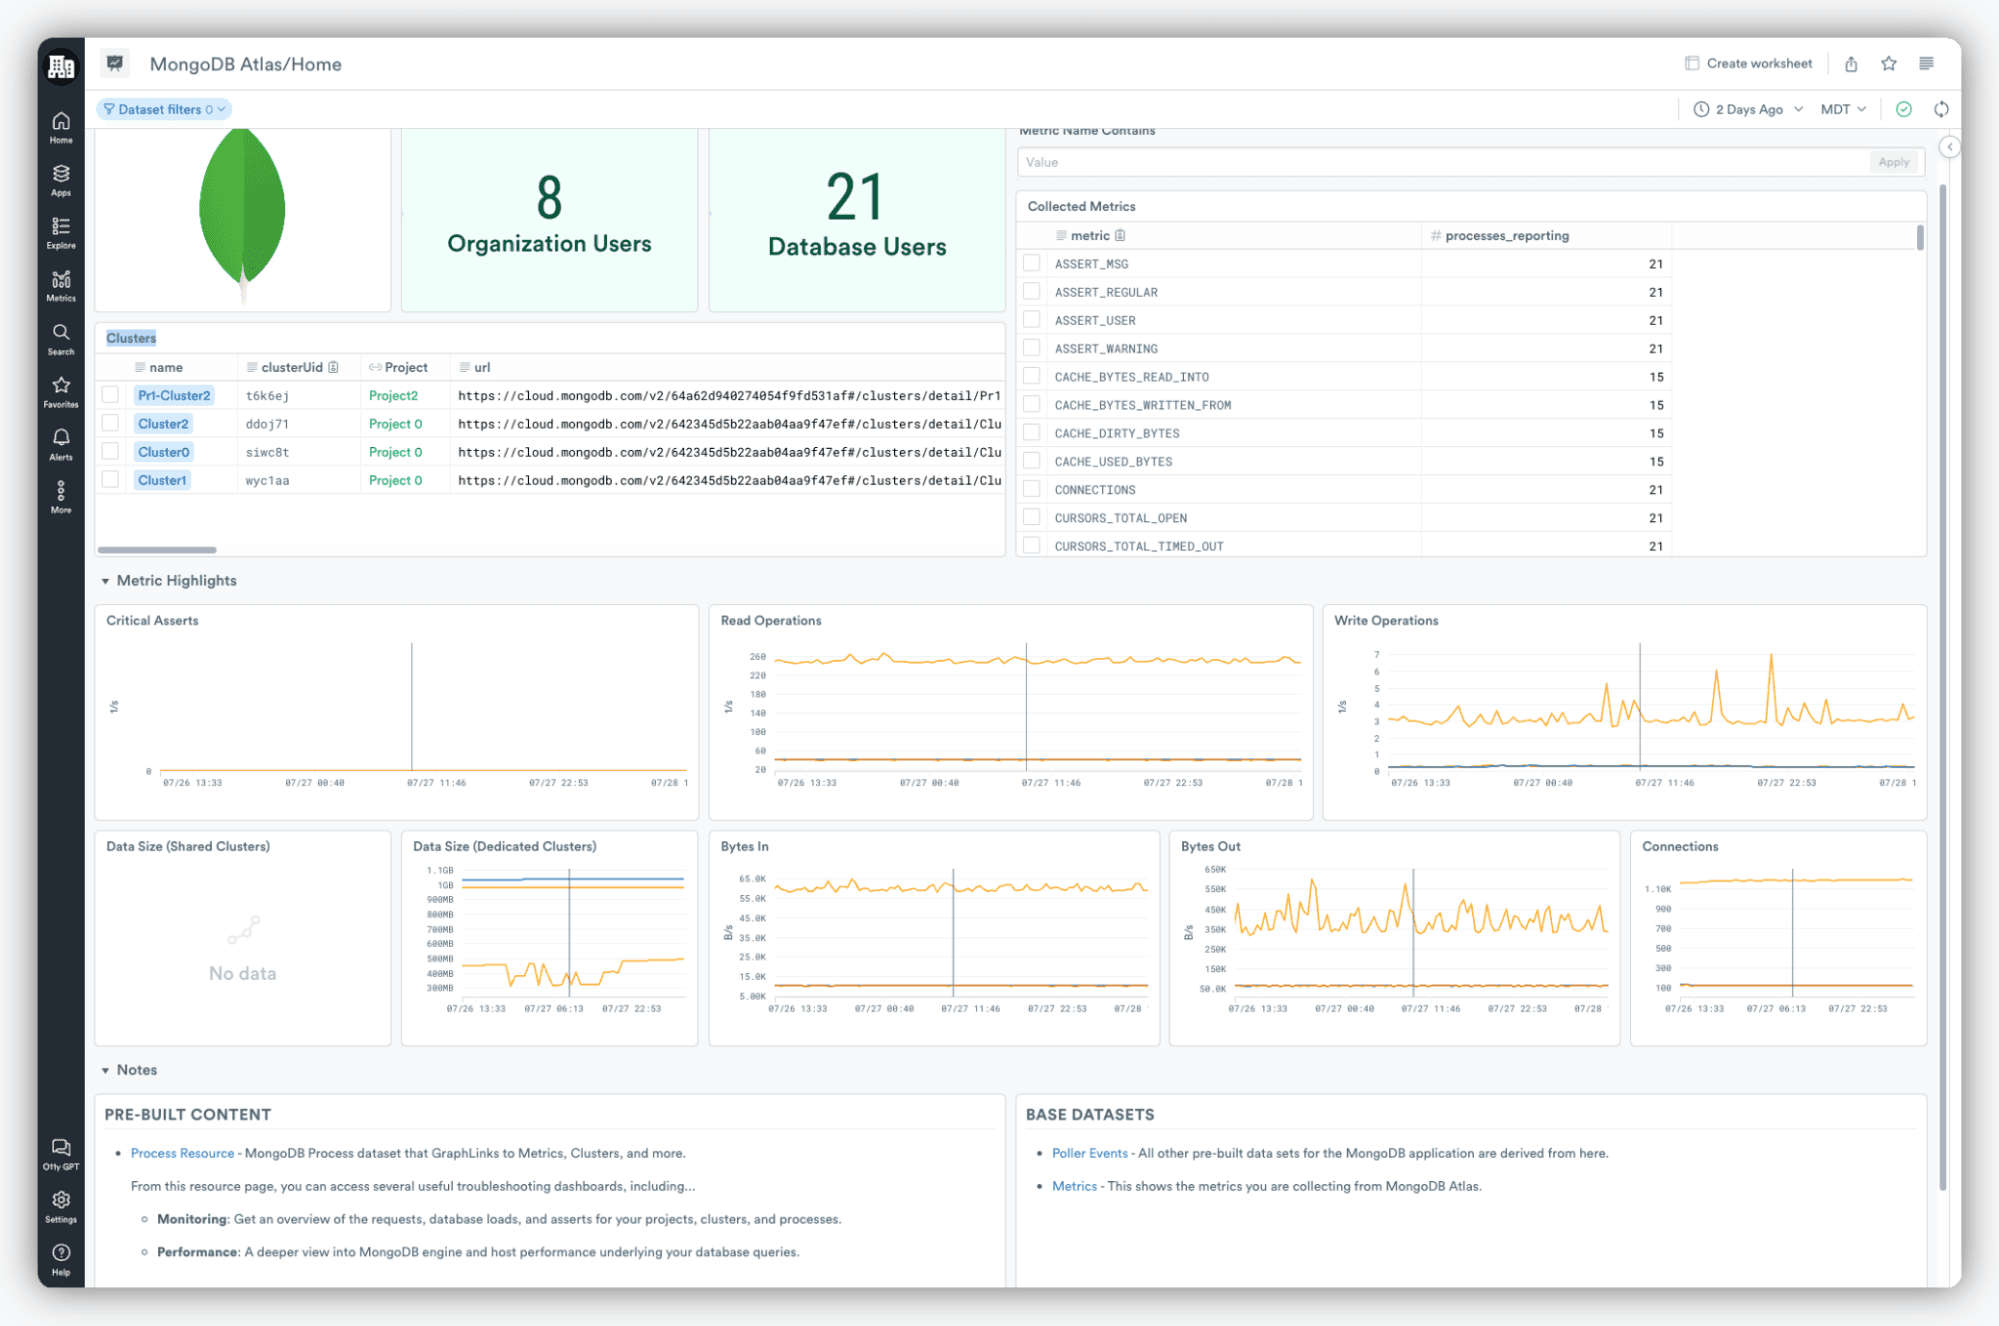Image resolution: width=1999 pixels, height=1326 pixels.
Task: Click the Observe logo icon
Action: 61,66
